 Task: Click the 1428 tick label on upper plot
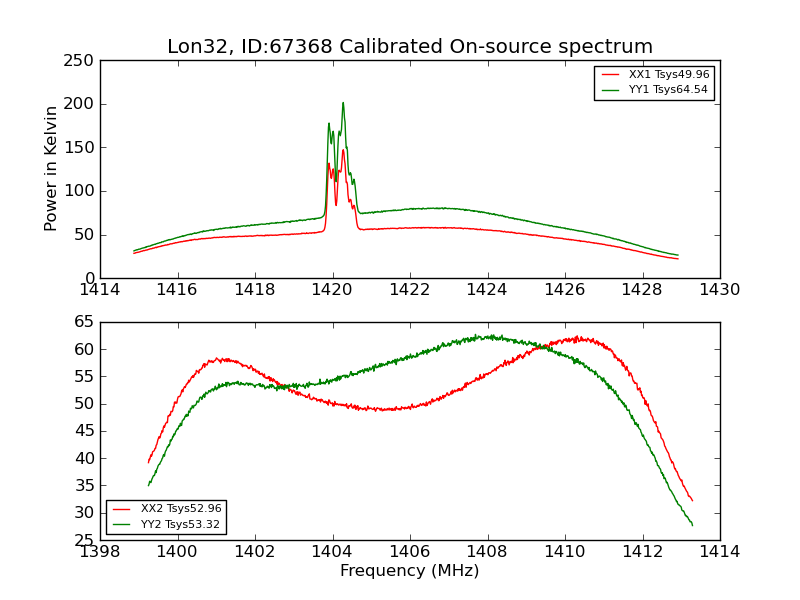pos(642,290)
